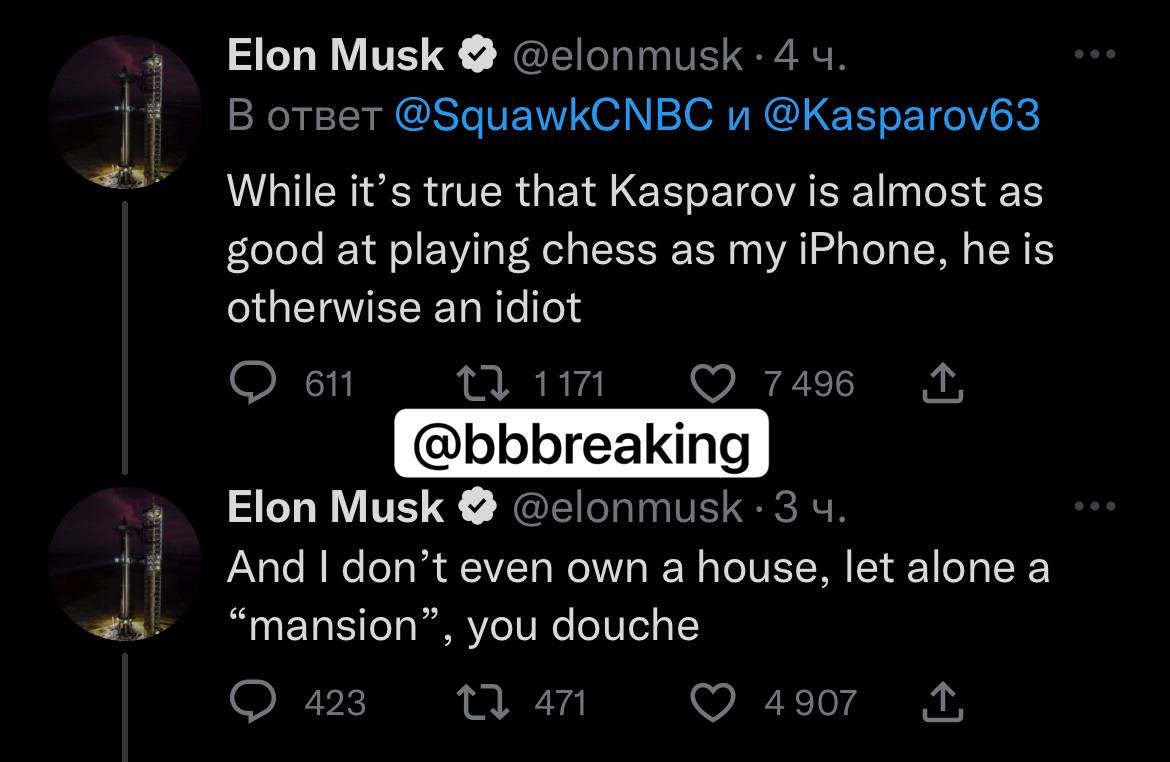Open the first tweet's profile avatar

[125, 109]
